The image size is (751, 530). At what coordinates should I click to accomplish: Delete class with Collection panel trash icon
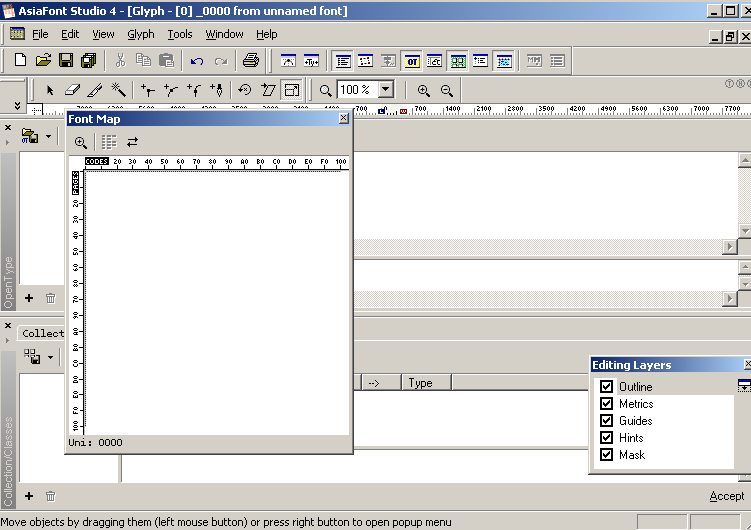pyautogui.click(x=51, y=496)
